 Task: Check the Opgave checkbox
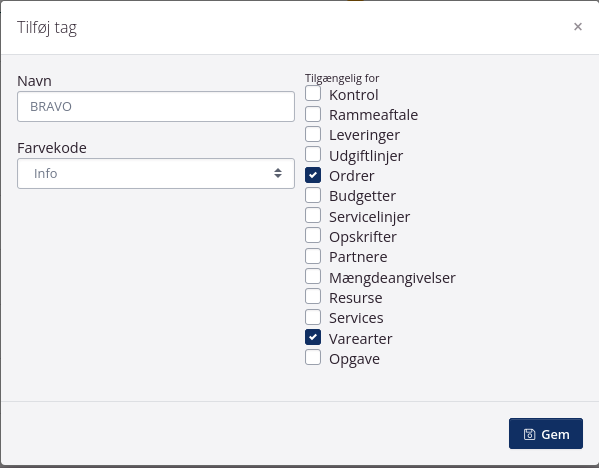tap(313, 358)
